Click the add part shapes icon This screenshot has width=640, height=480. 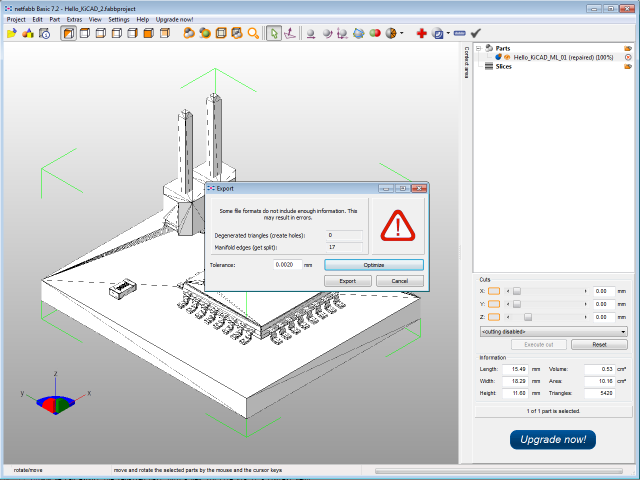(28, 33)
